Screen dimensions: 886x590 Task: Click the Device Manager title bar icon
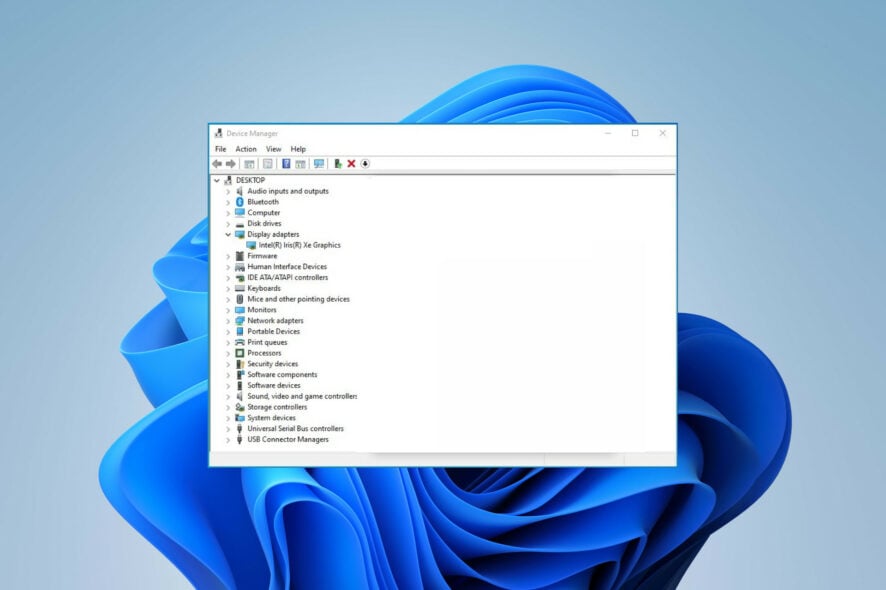[219, 133]
